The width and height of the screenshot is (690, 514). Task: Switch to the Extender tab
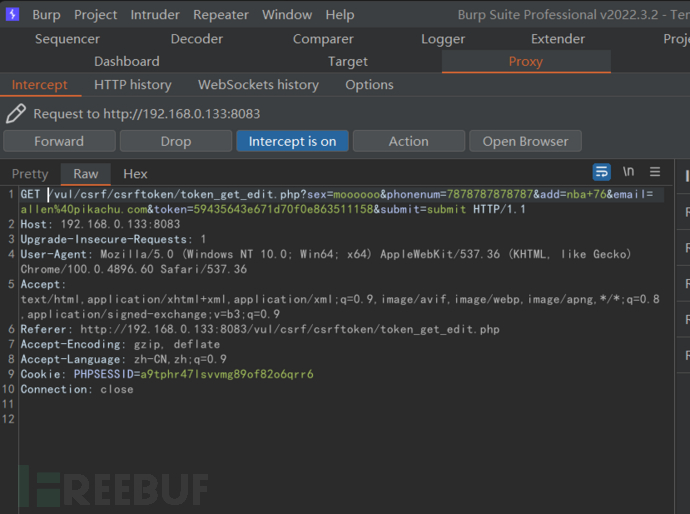tap(558, 39)
